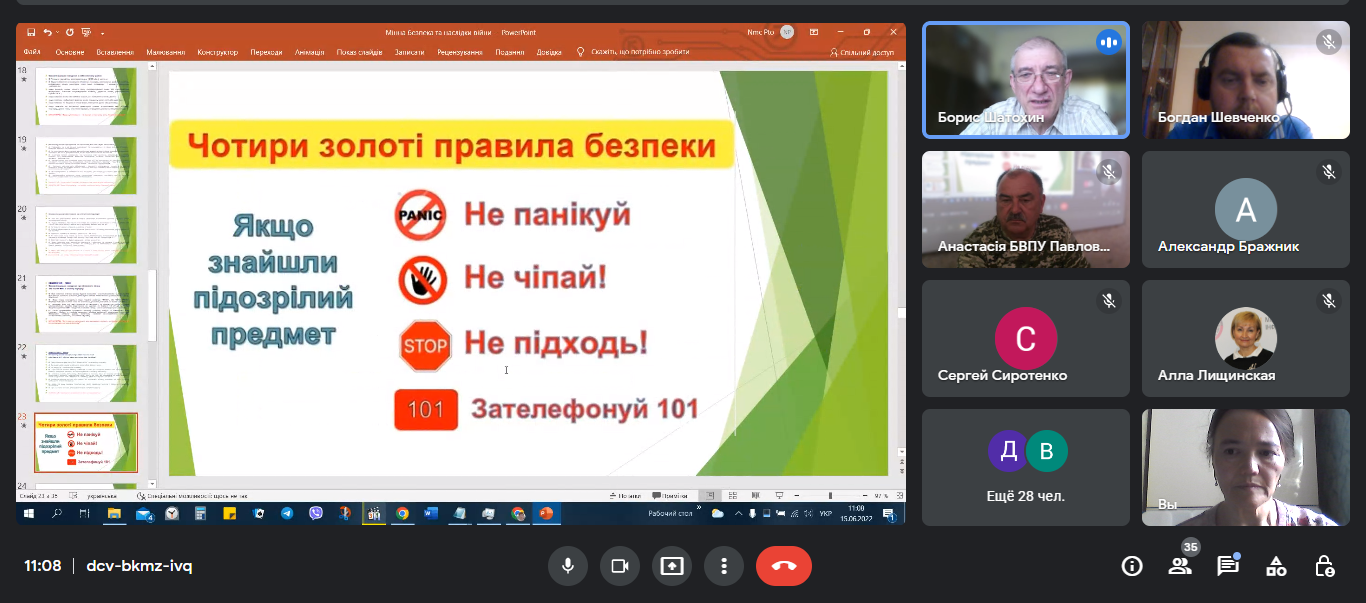Open host controls lock icon
The width and height of the screenshot is (1366, 603).
coord(1324,567)
